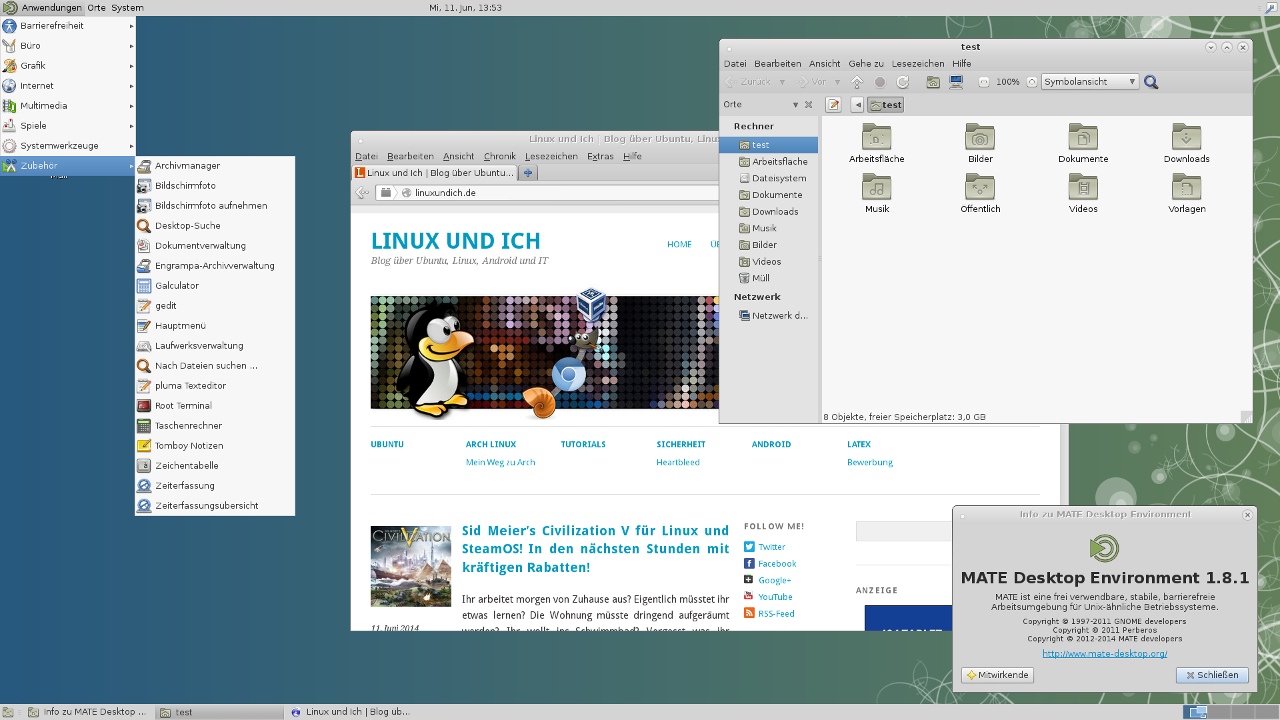Screen dimensions: 1280x720
Task: Reload the folder view in file manager
Action: click(x=903, y=82)
